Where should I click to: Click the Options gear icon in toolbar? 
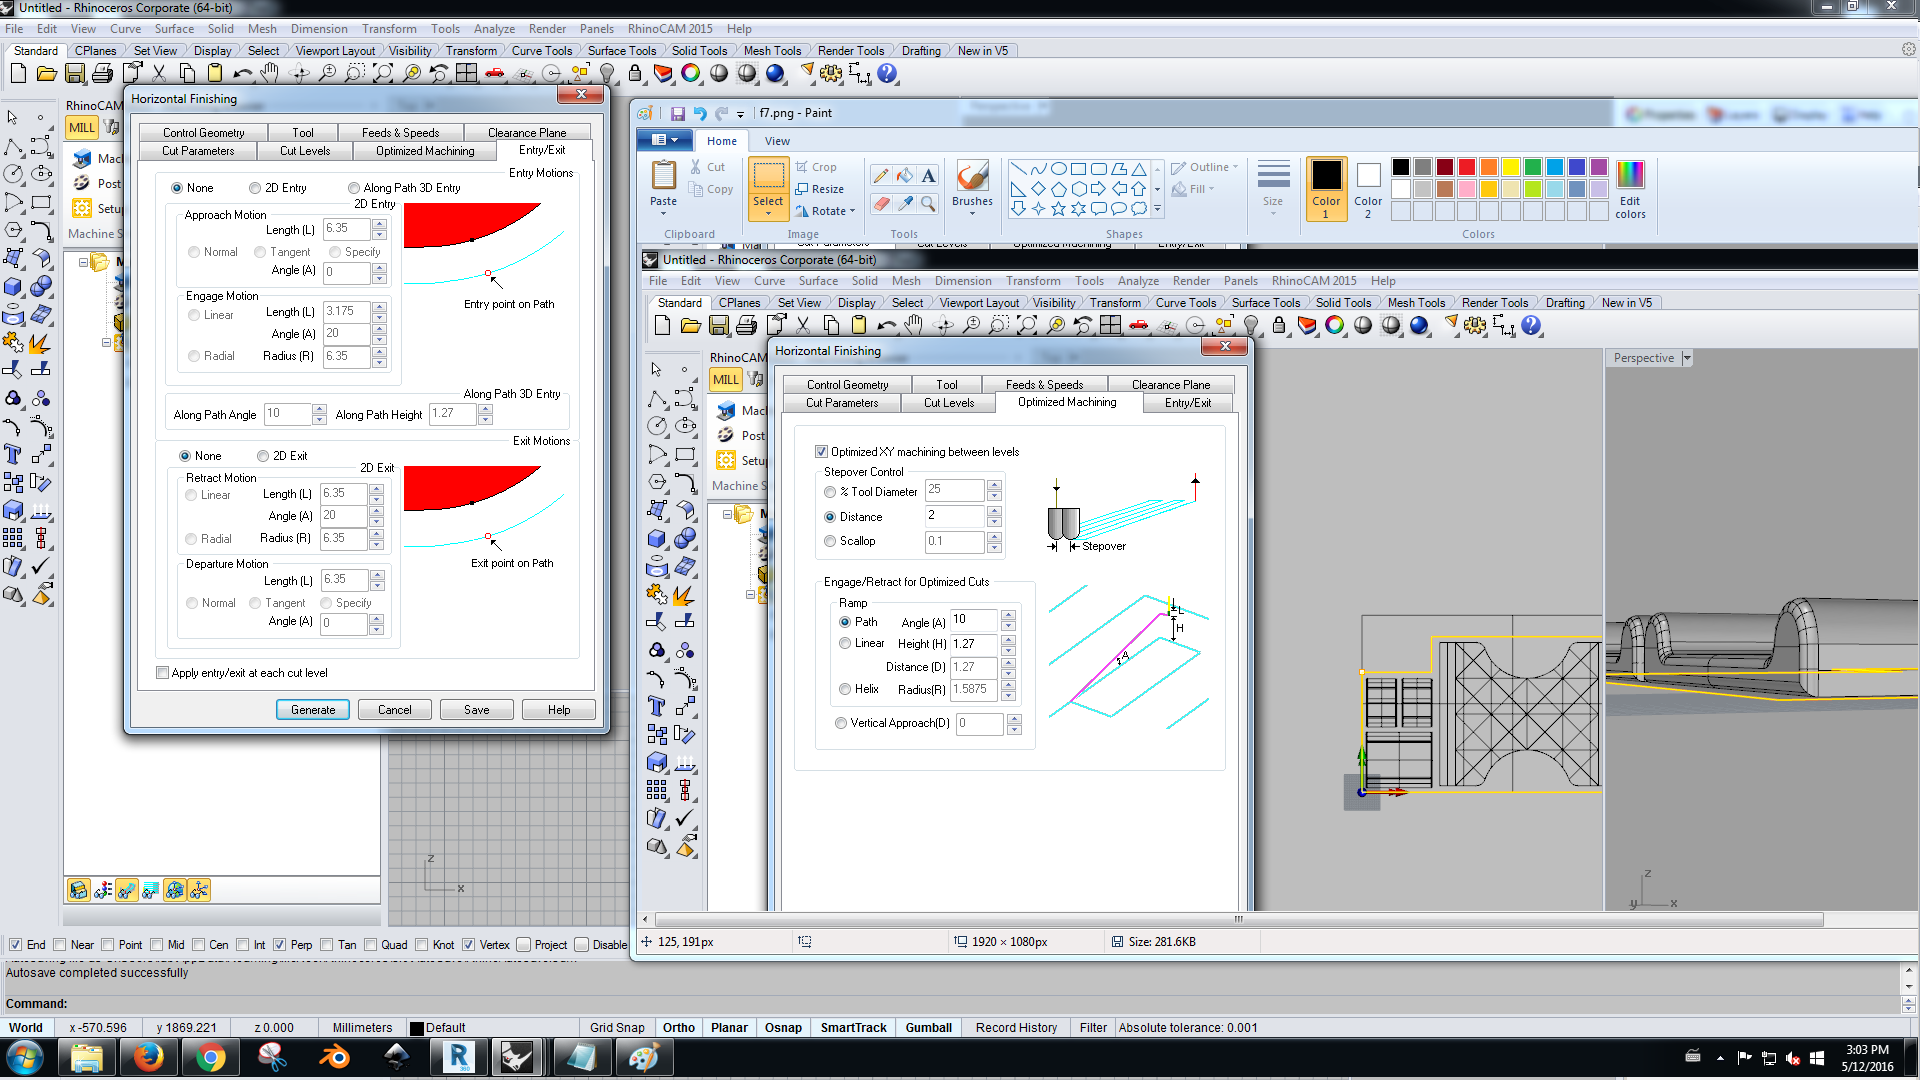[x=831, y=73]
